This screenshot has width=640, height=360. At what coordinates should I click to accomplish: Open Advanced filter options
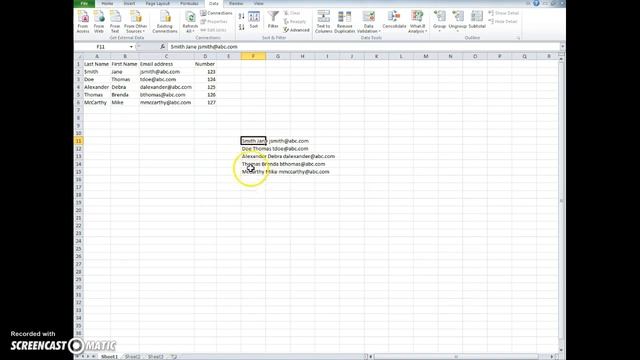pos(296,30)
